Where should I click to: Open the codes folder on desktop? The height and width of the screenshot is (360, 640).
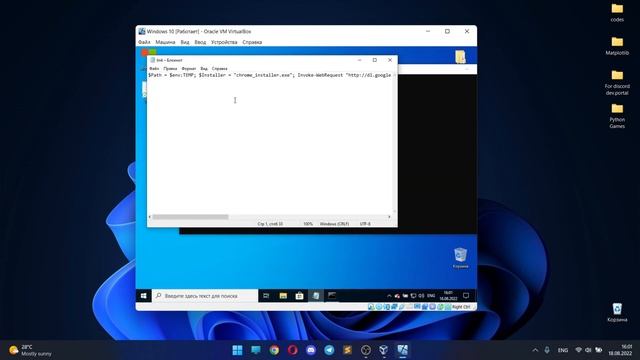click(x=617, y=12)
